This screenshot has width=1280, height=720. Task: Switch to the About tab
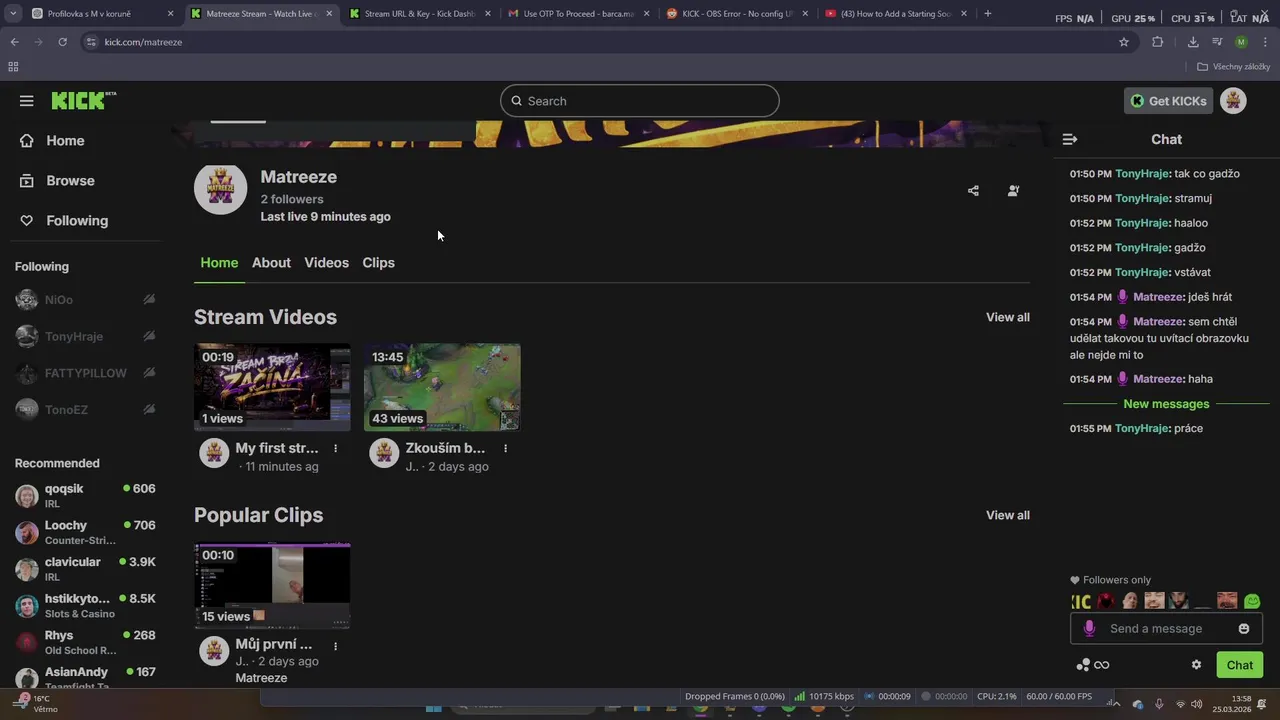271,263
